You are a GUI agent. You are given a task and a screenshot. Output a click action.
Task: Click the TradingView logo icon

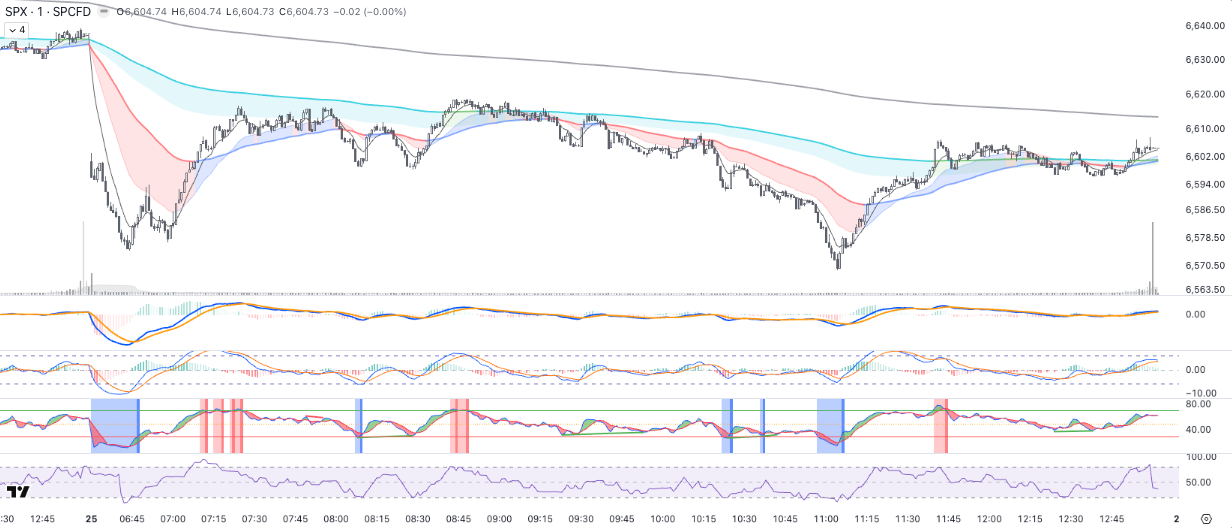coord(17,492)
